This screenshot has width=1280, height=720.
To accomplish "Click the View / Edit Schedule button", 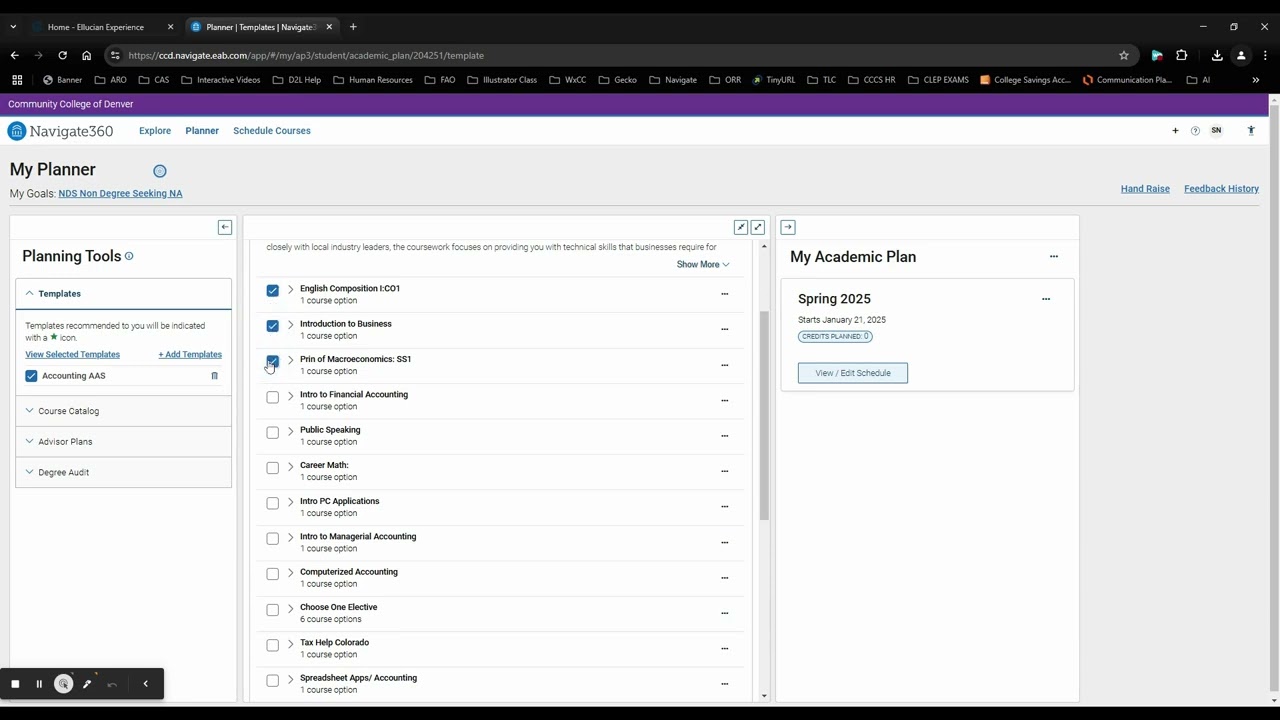I will pyautogui.click(x=853, y=373).
